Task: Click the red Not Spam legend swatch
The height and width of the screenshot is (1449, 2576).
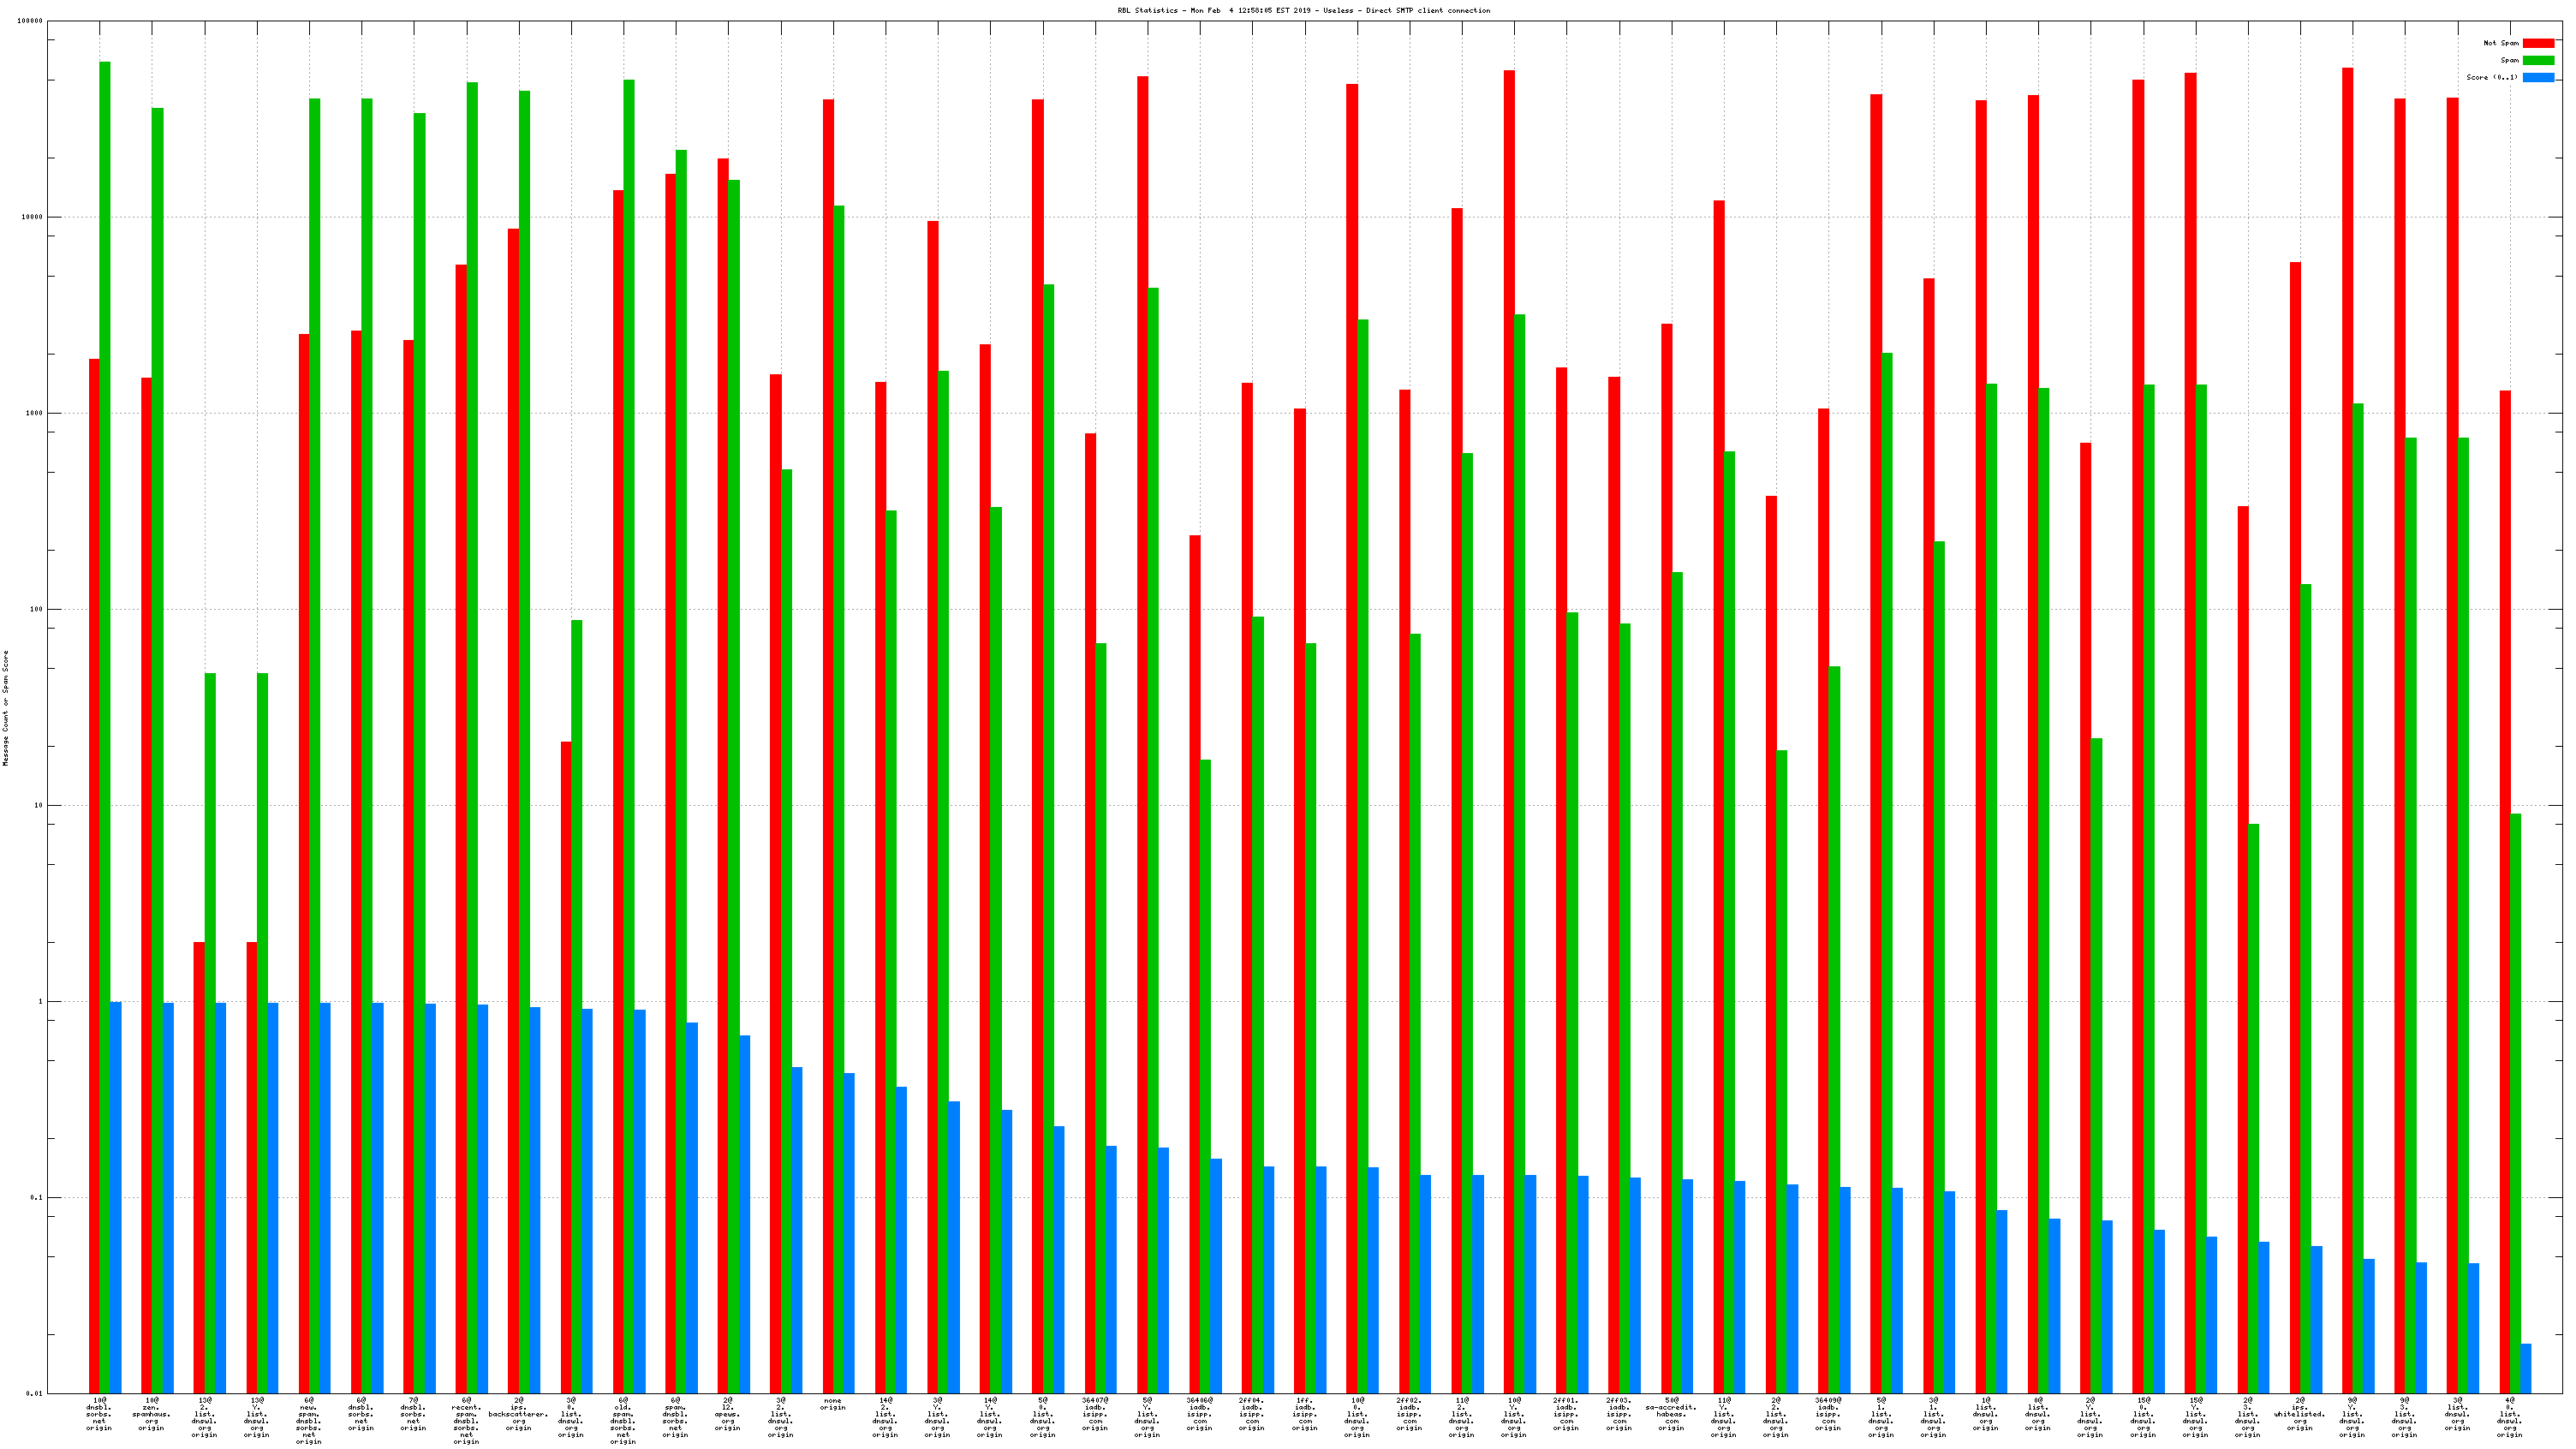Action: pos(2538,43)
